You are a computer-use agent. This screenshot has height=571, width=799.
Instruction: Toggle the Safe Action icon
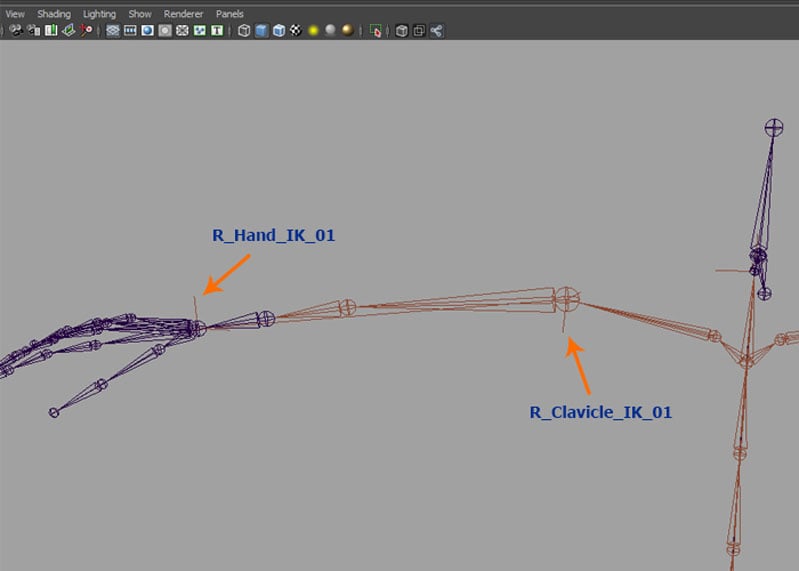(x=199, y=31)
